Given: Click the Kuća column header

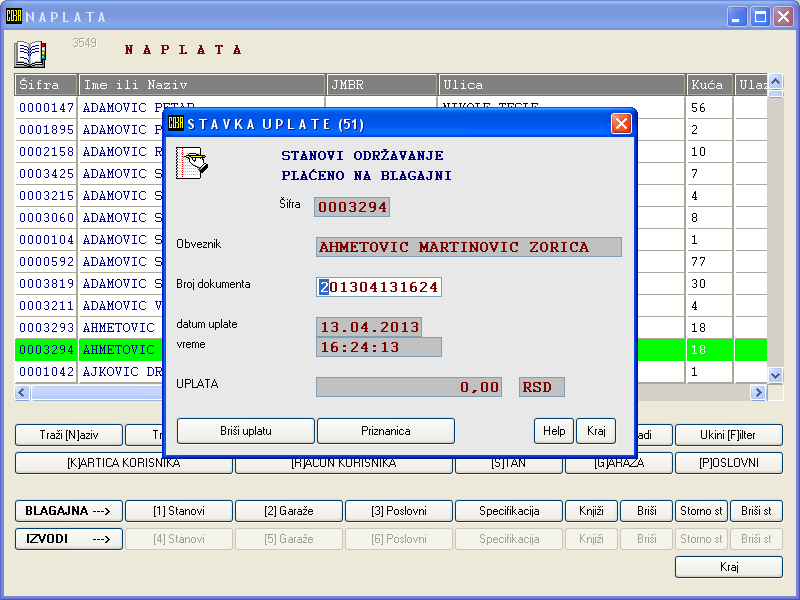Looking at the screenshot, I should coord(710,85).
